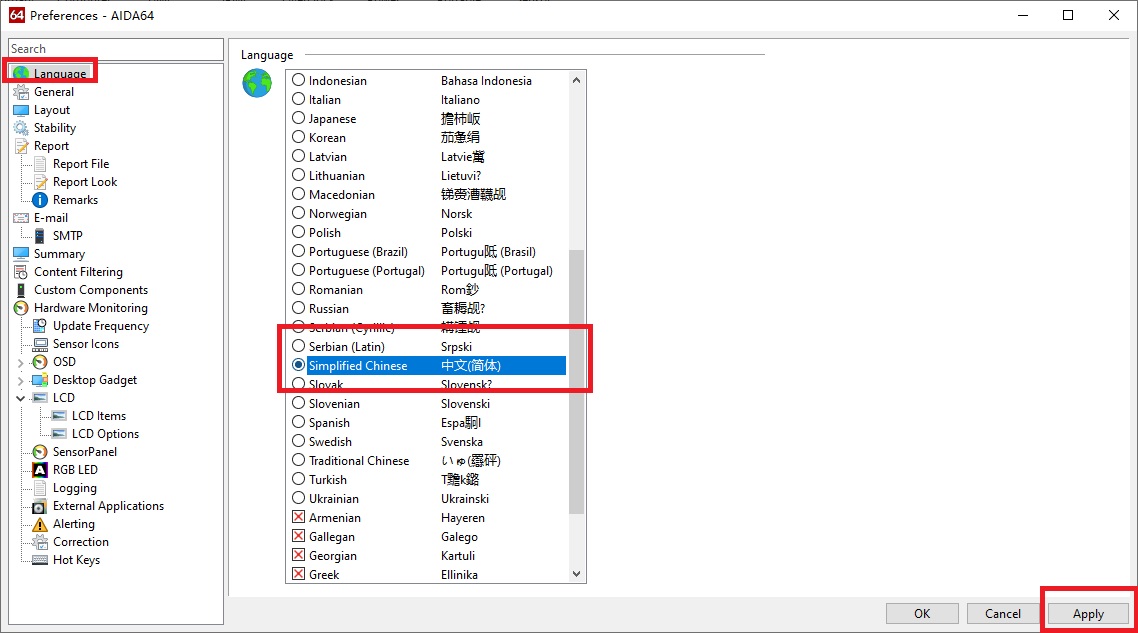Click the Cancel button
The image size is (1138, 633).
1002,614
